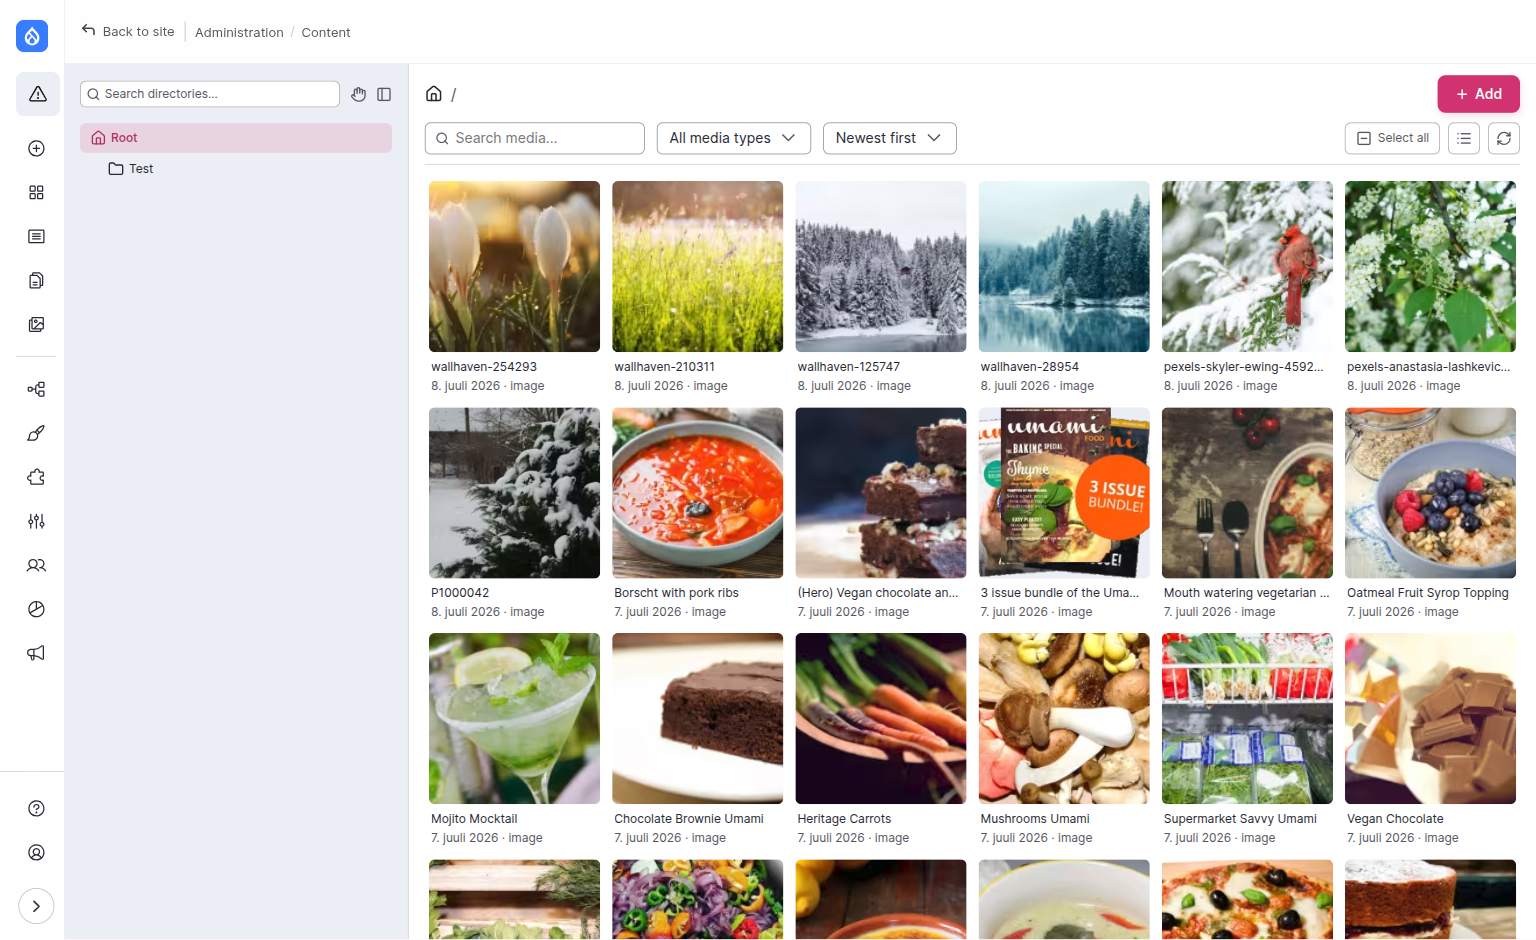This screenshot has width=1536, height=940.
Task: Open Chocolate Brownie Umami thumbnail
Action: click(698, 718)
